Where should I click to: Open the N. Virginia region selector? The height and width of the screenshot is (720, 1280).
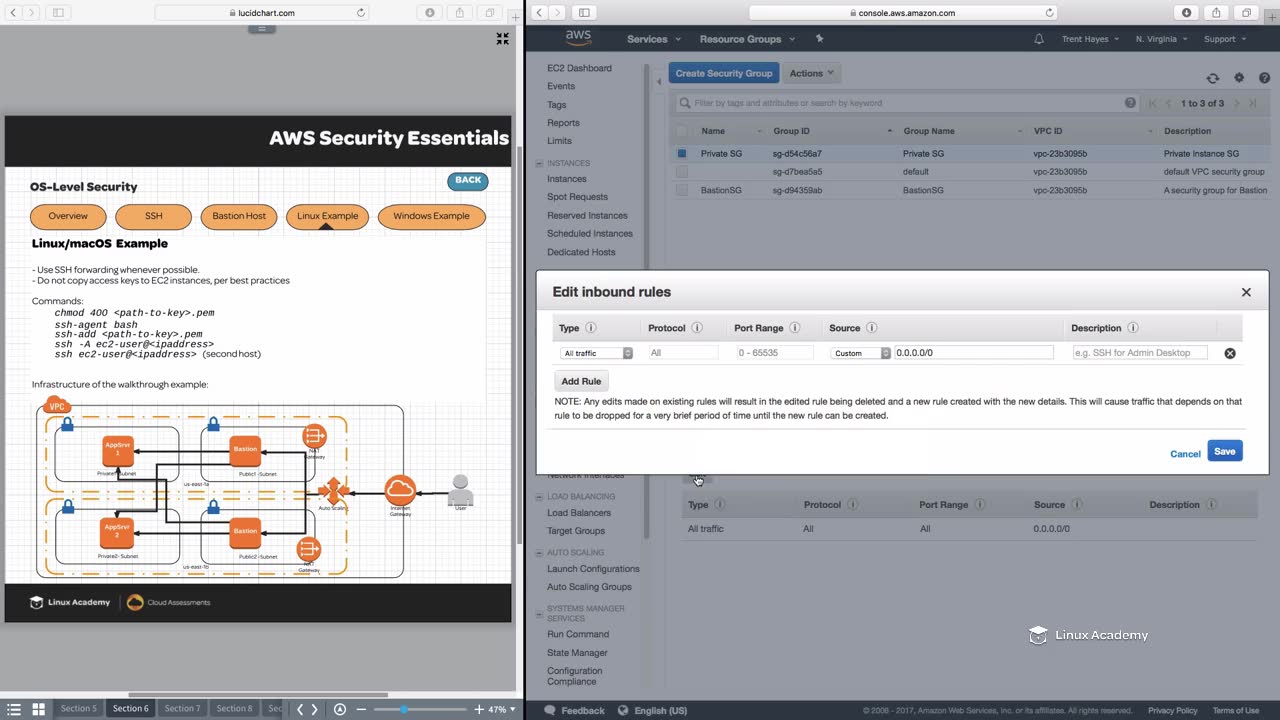click(1162, 39)
